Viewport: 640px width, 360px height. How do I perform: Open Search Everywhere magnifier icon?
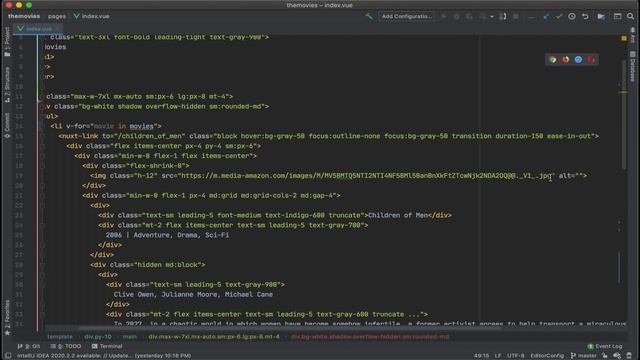(631, 16)
